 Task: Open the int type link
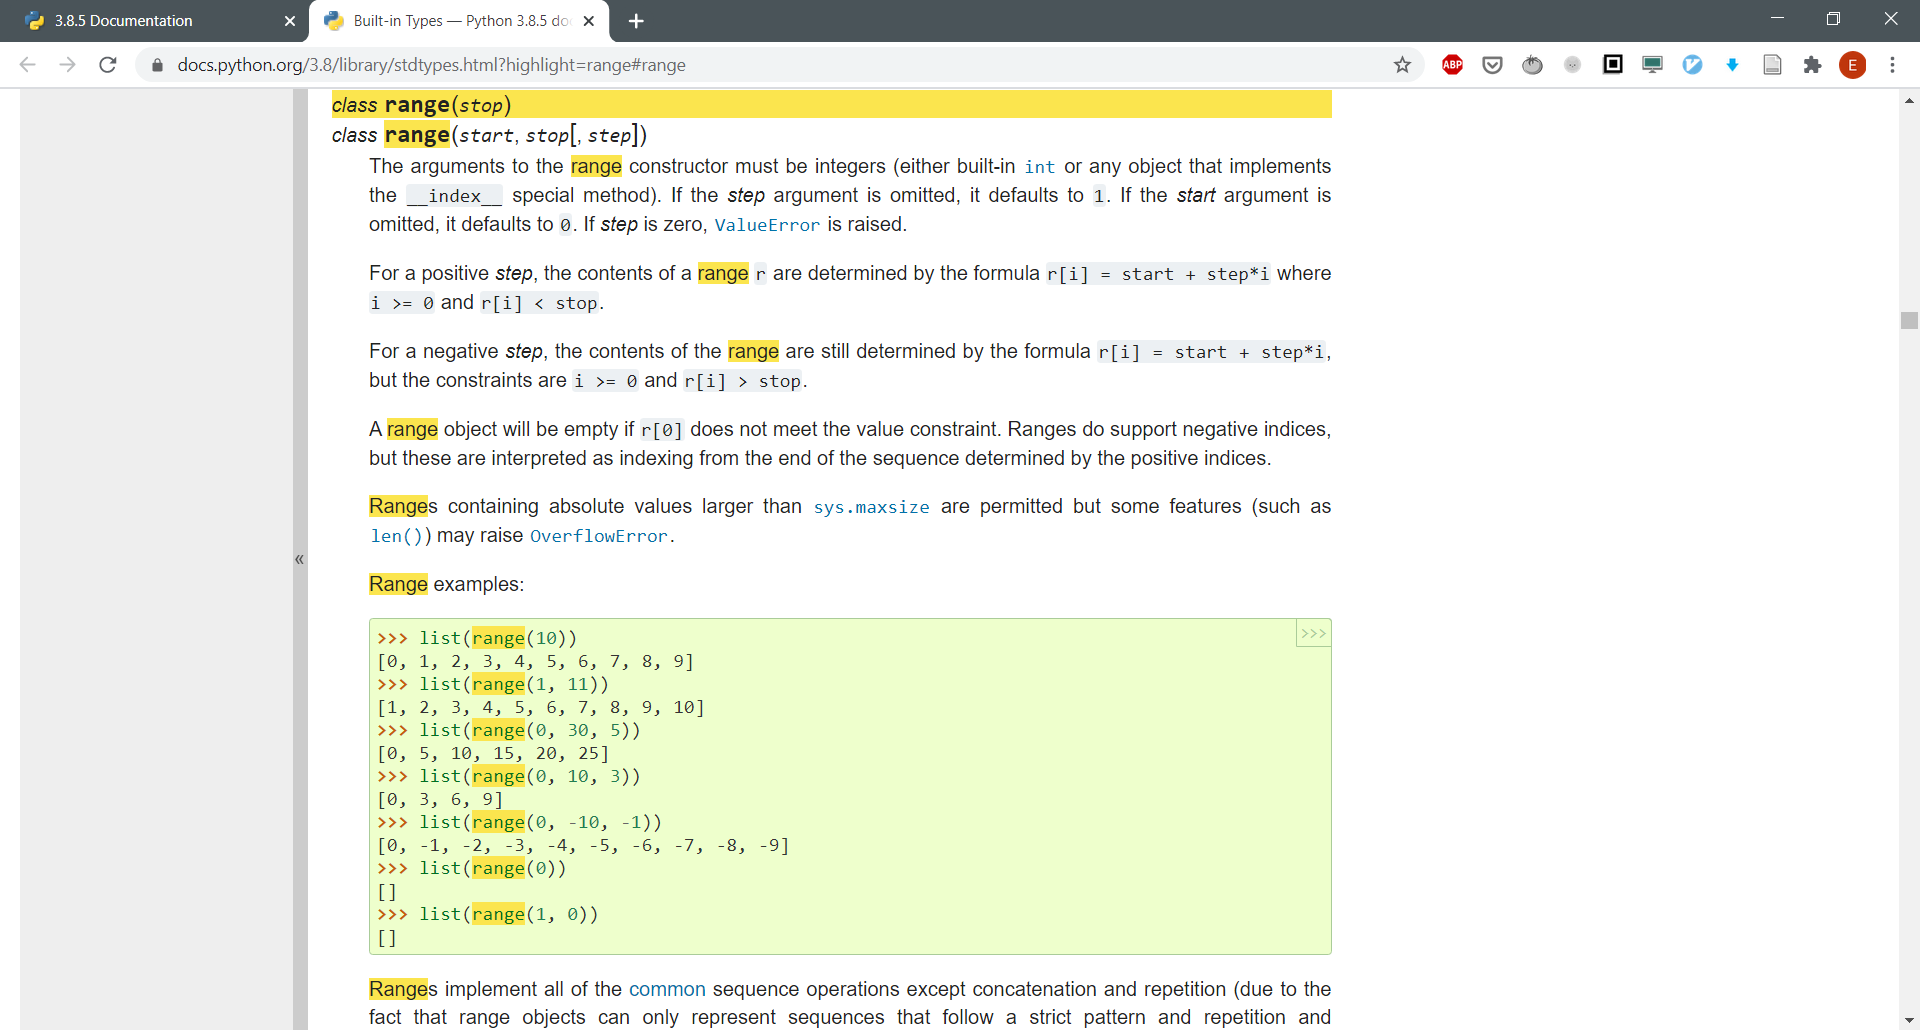(1039, 167)
